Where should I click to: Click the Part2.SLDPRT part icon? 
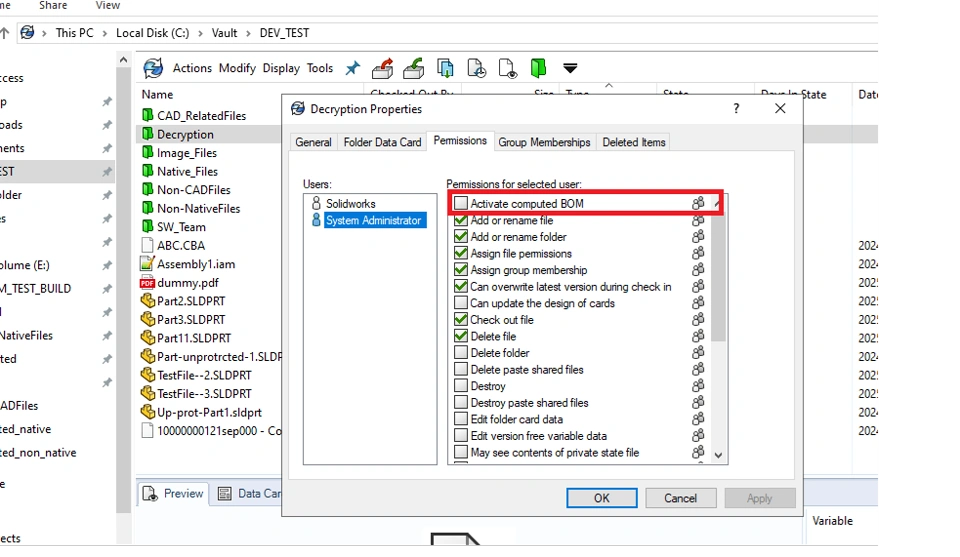[x=148, y=301]
